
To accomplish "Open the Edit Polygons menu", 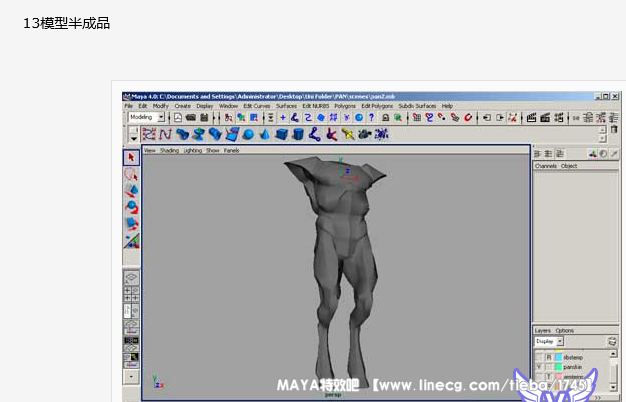I will [379, 105].
